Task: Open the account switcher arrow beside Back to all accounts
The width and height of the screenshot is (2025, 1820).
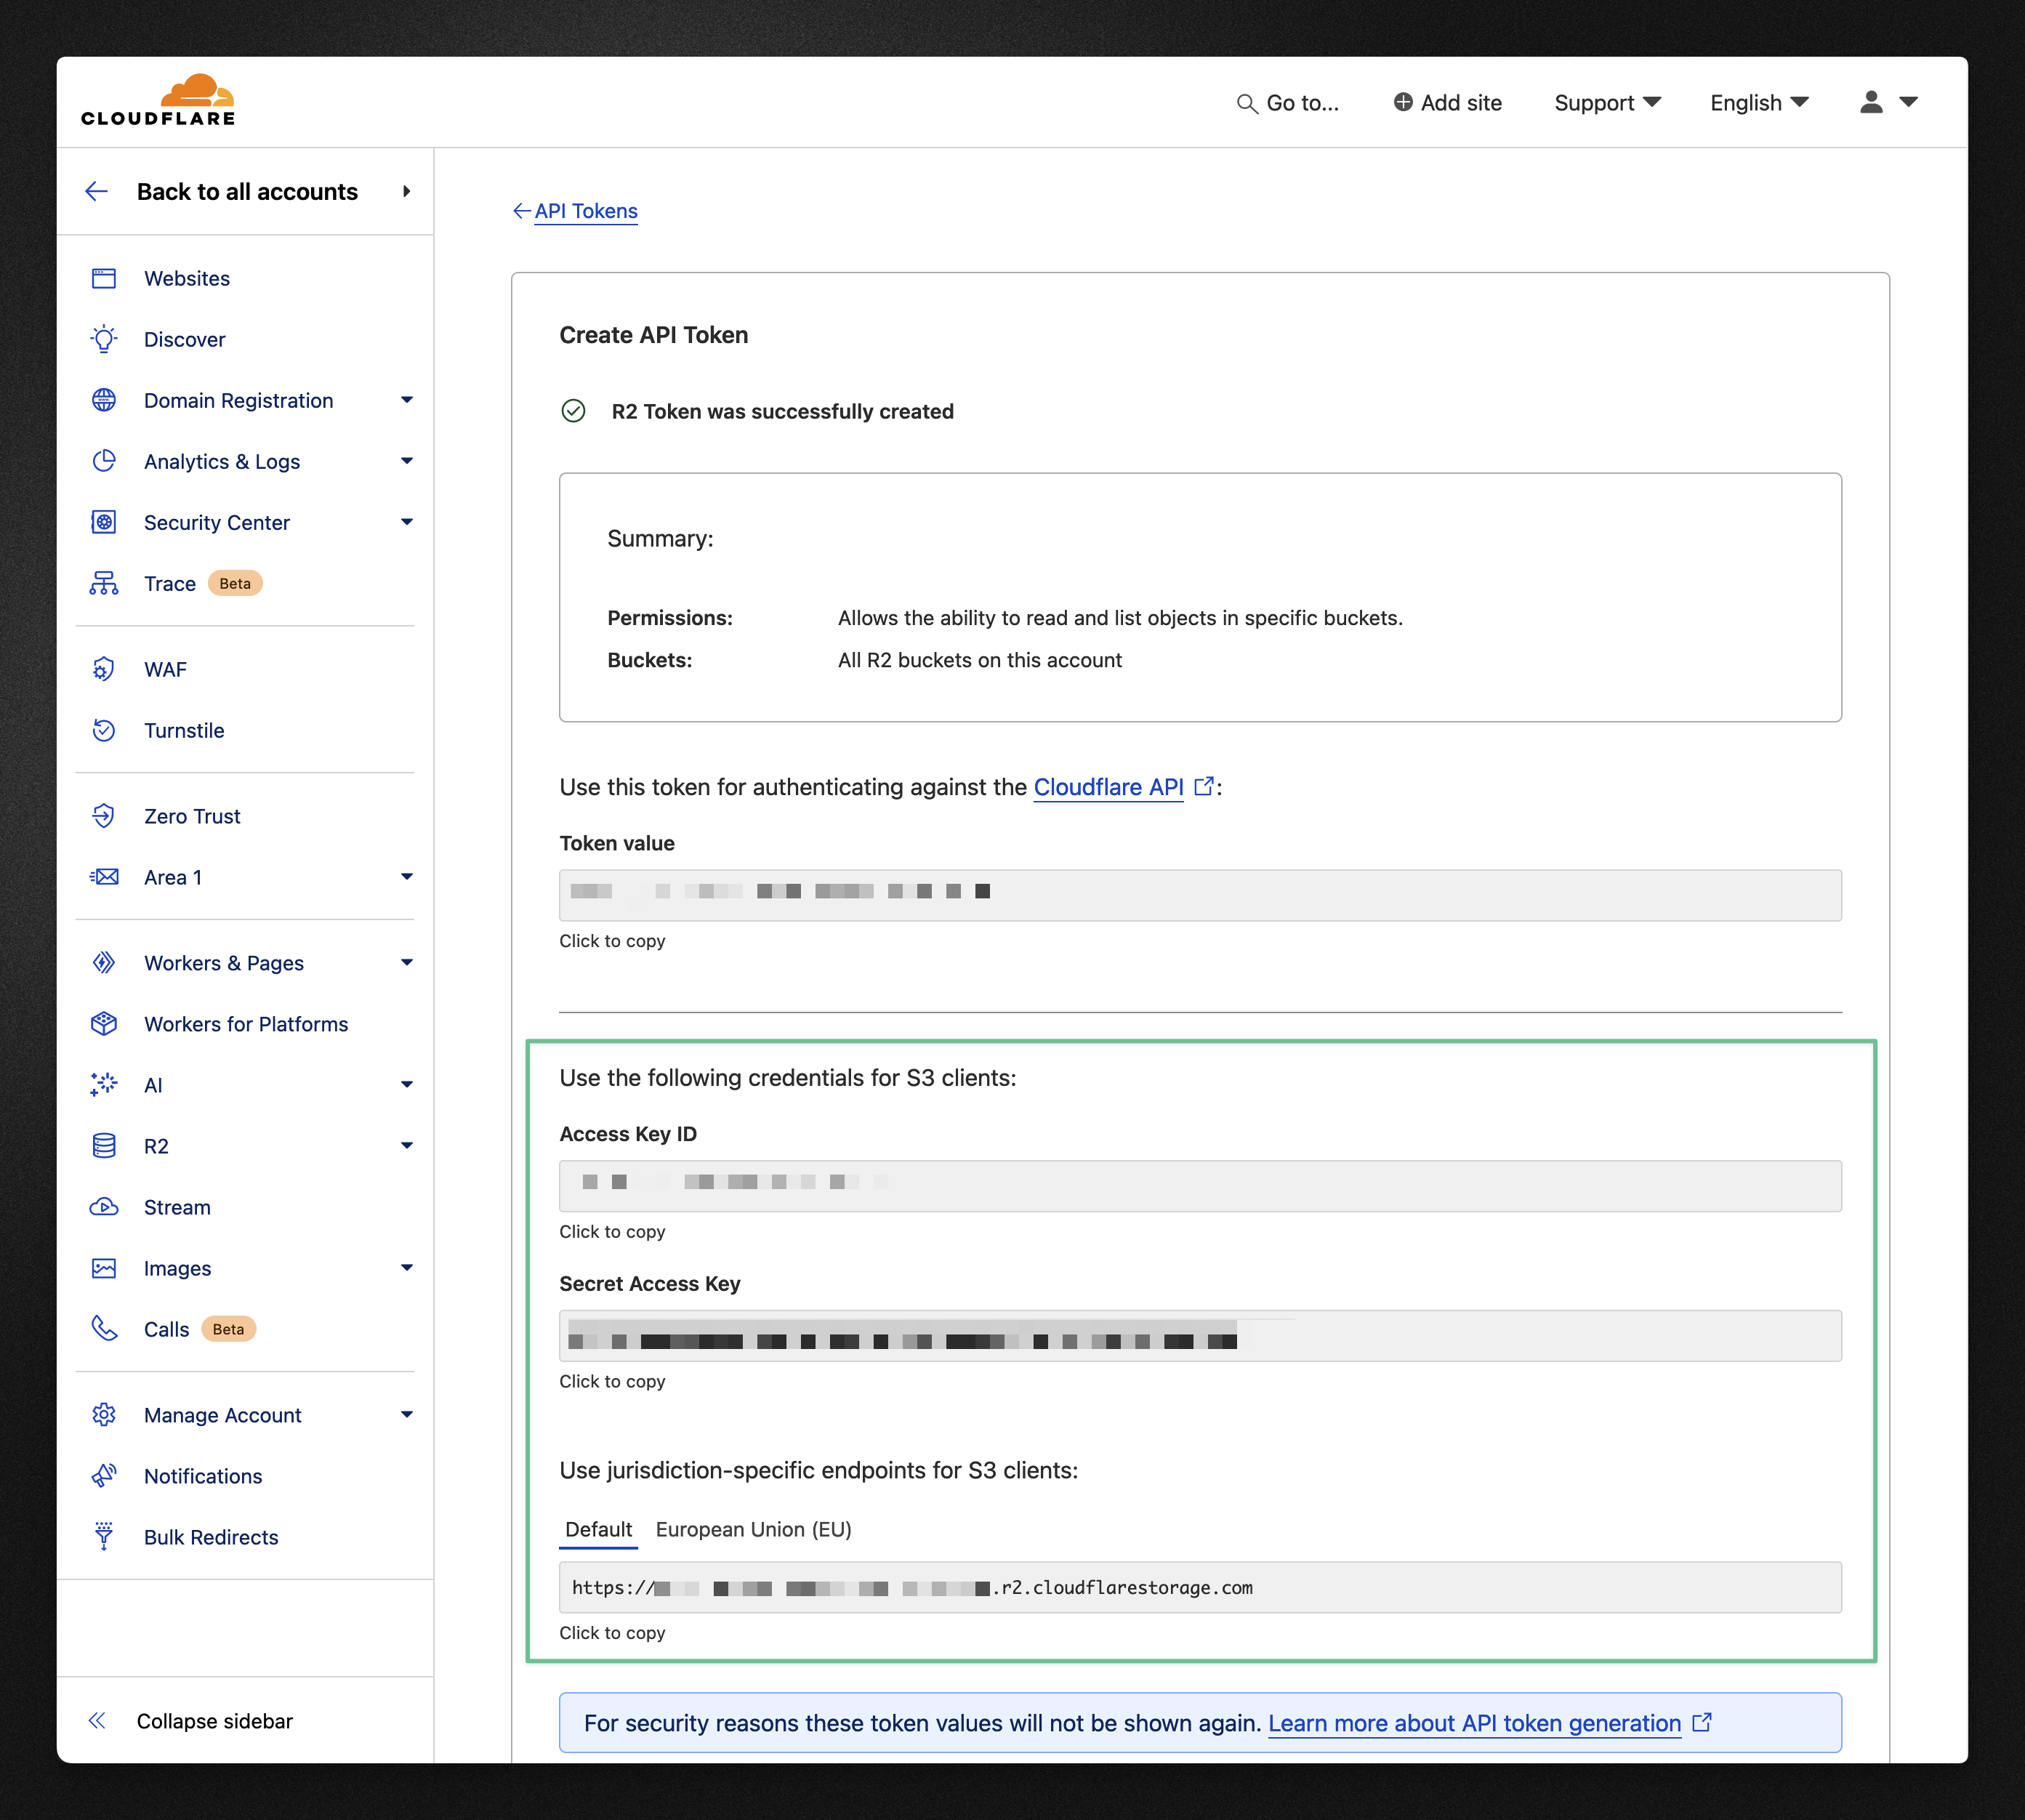Action: (x=407, y=191)
